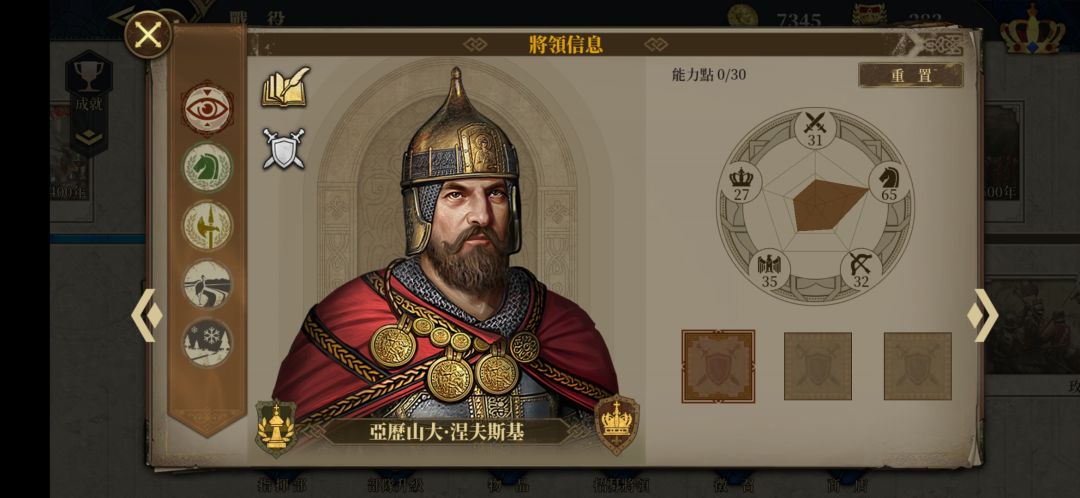Select the winding road terrain skill icon

207,284
